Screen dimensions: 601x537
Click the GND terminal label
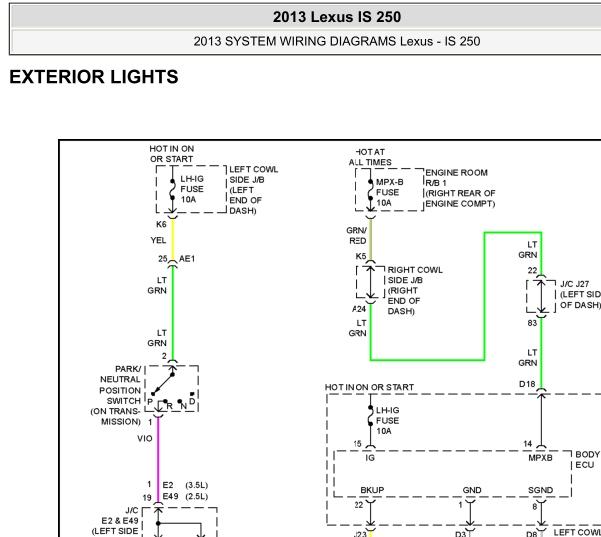pos(472,490)
